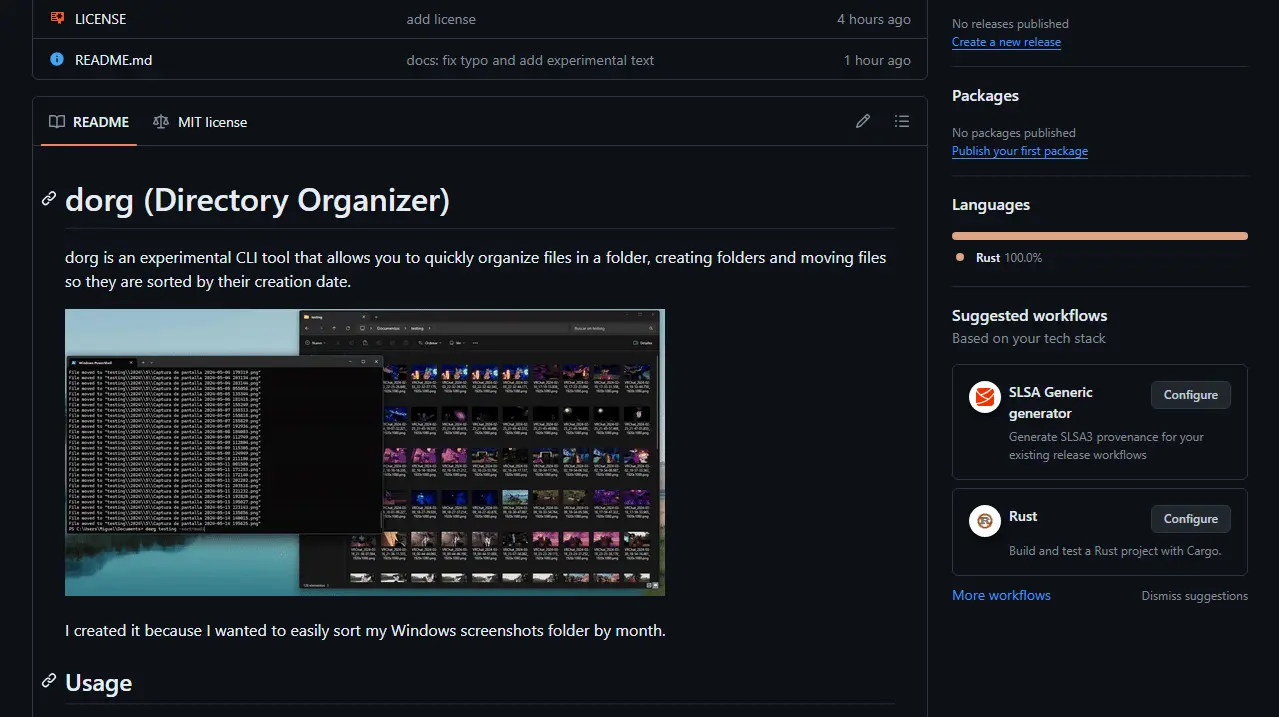
Task: Click the Rust workflow logo icon
Action: click(x=985, y=521)
